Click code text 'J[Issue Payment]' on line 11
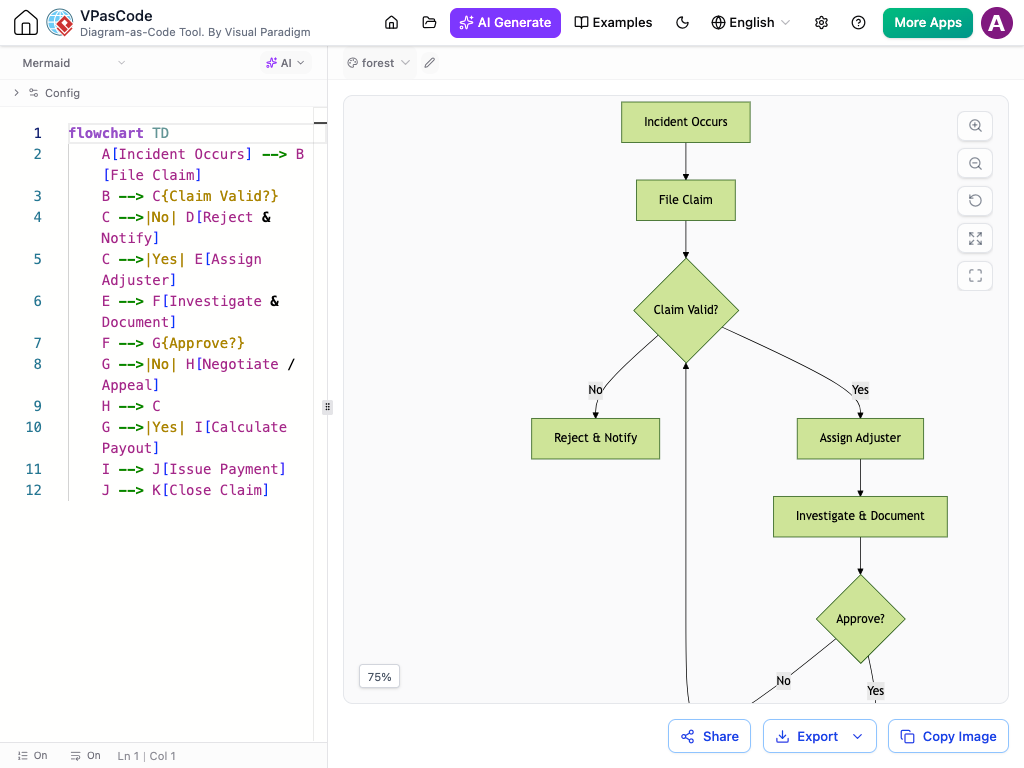Screen dimensions: 1024x768 pos(219,469)
